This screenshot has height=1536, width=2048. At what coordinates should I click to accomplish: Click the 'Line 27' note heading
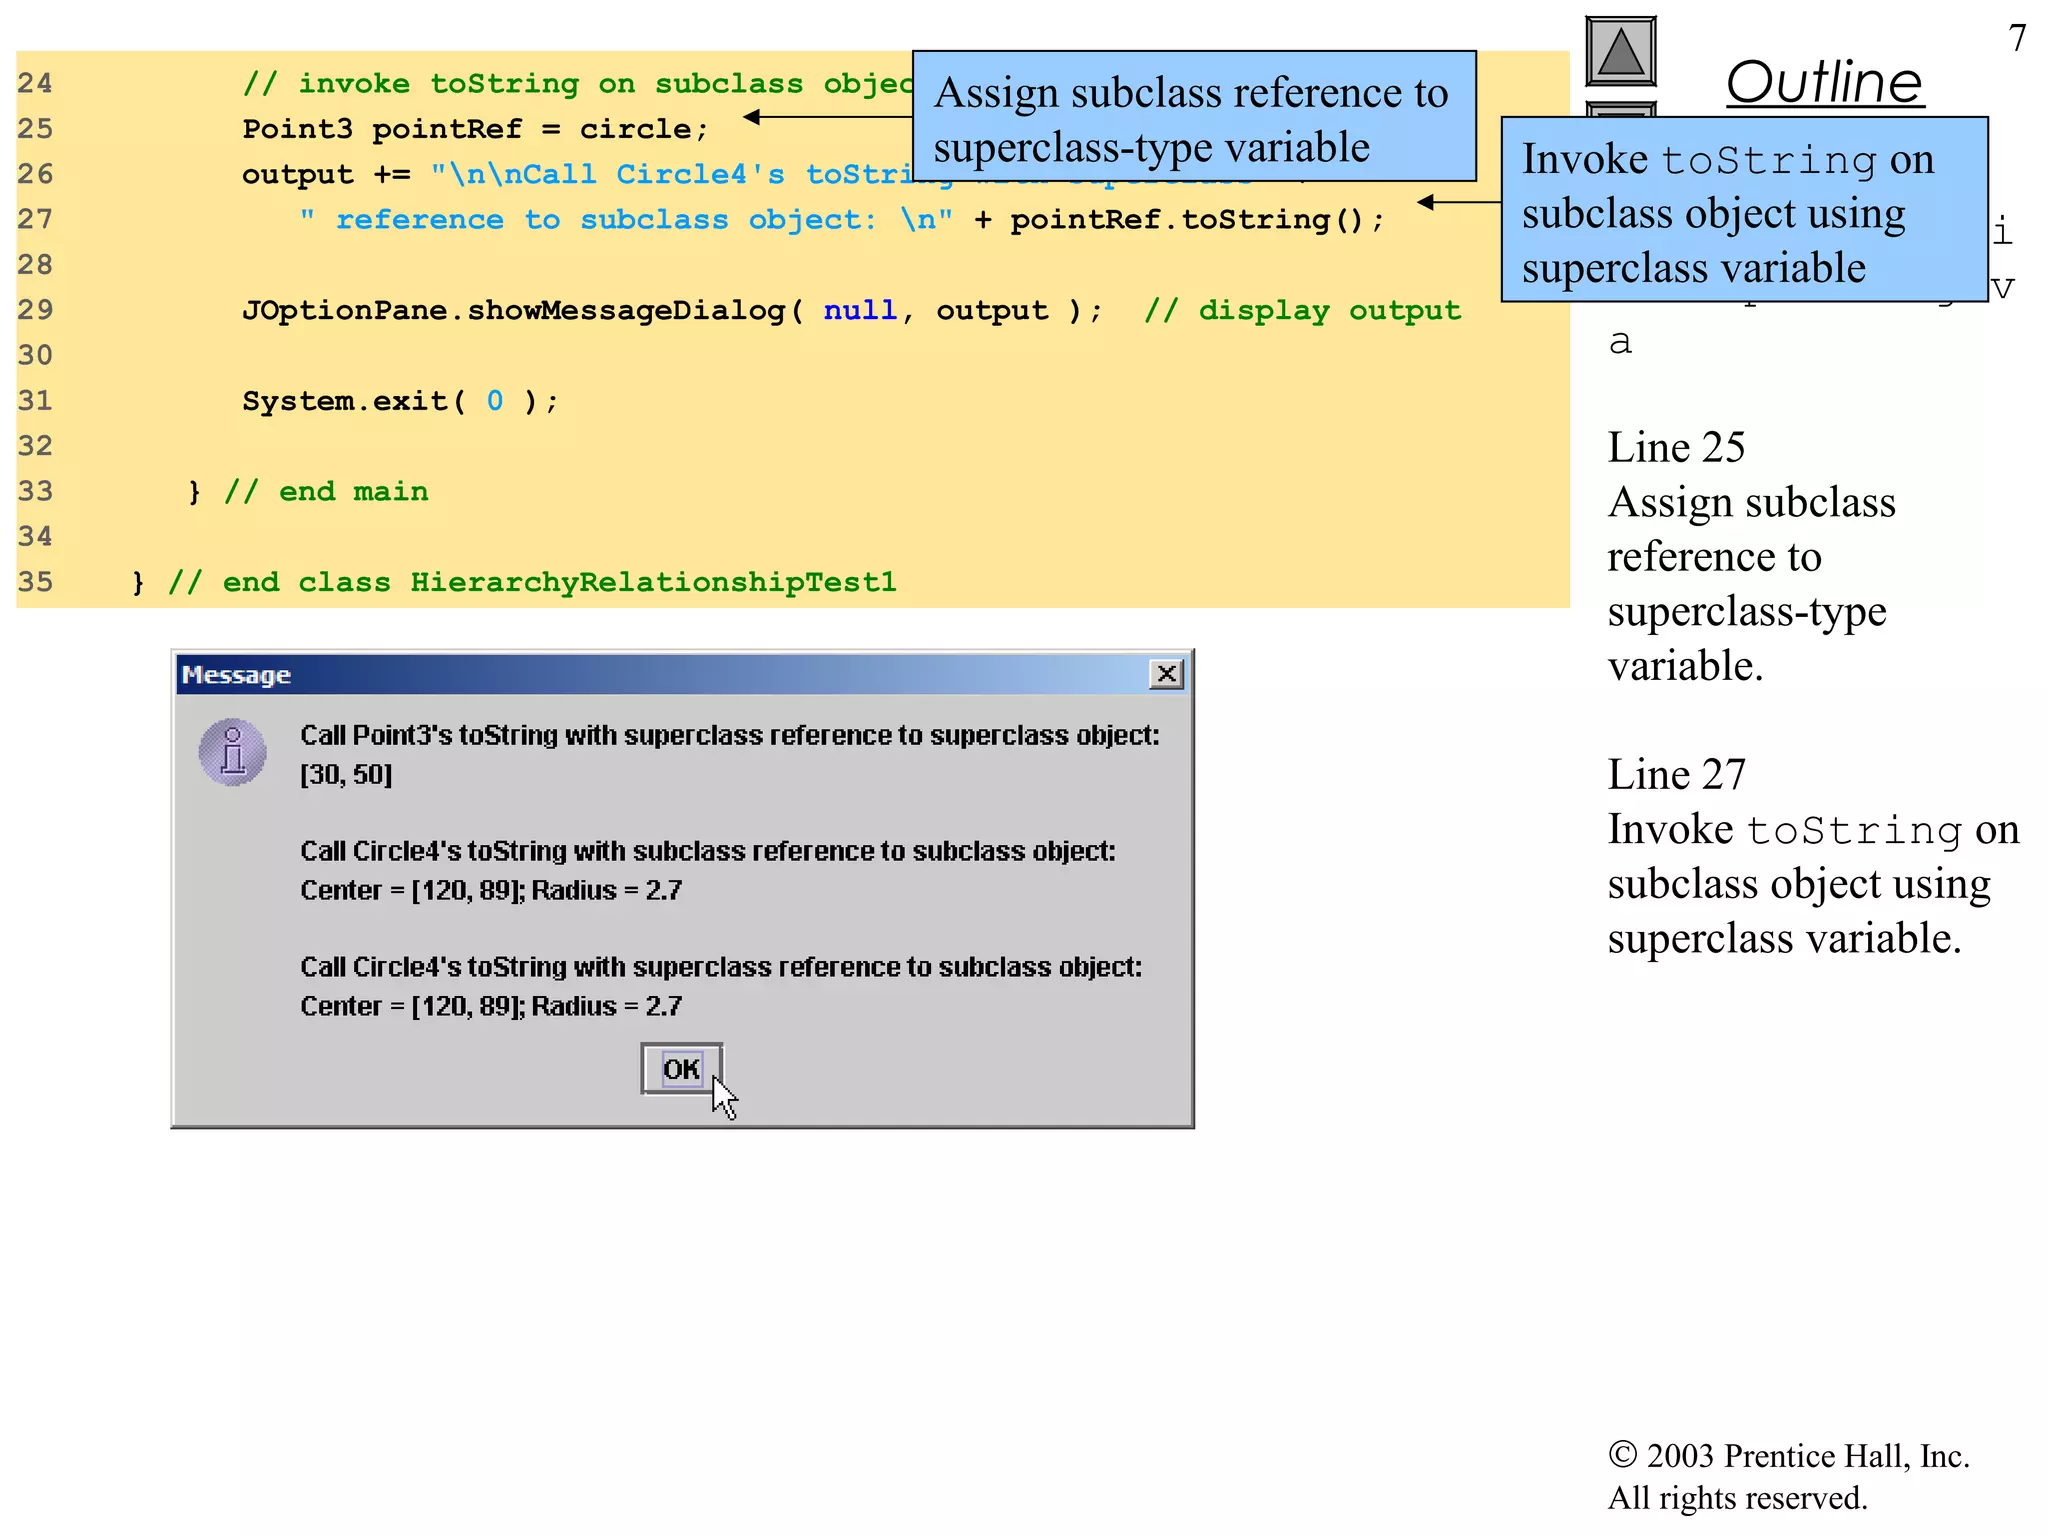tap(1676, 774)
